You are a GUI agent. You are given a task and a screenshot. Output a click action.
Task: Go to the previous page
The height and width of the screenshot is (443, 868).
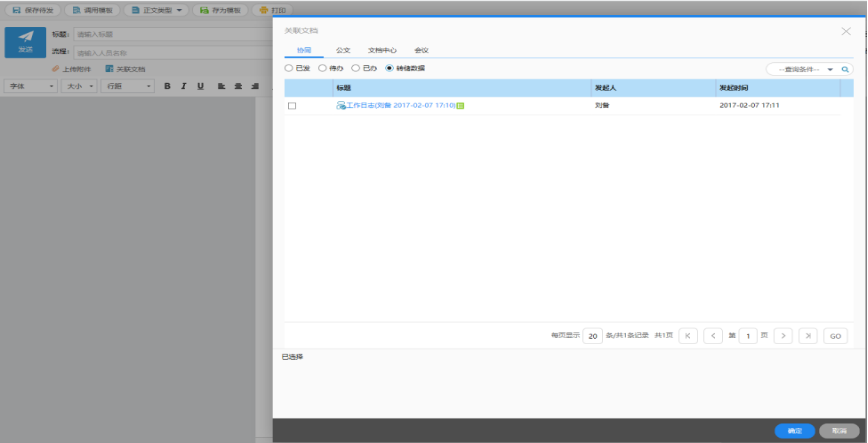coord(713,336)
